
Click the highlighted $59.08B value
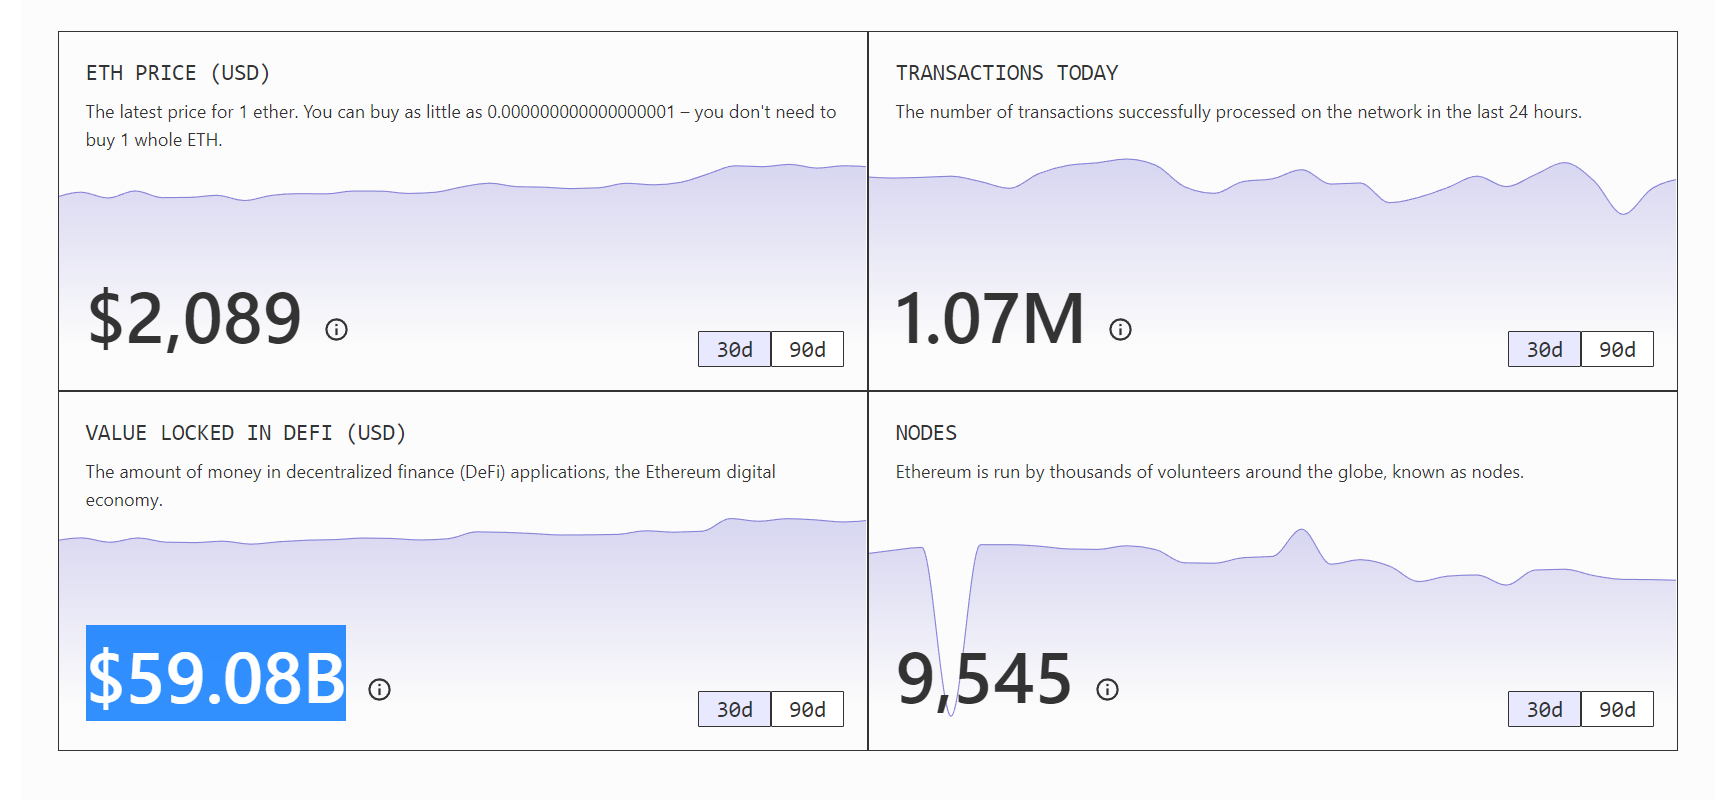click(216, 673)
